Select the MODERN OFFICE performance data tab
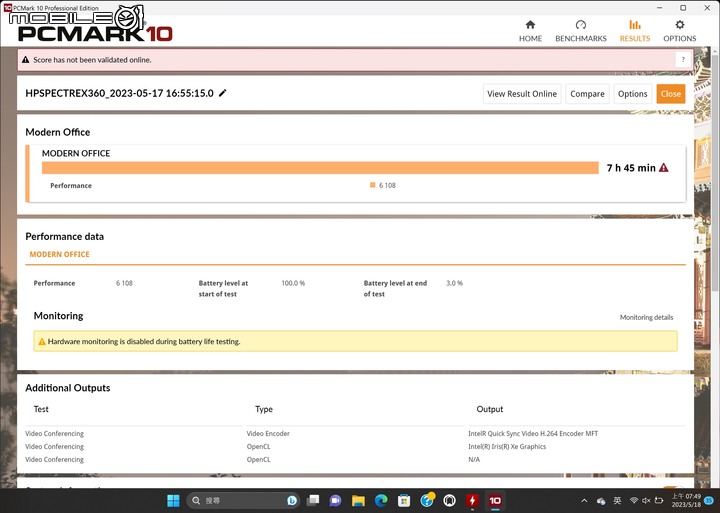 pyautogui.click(x=59, y=254)
